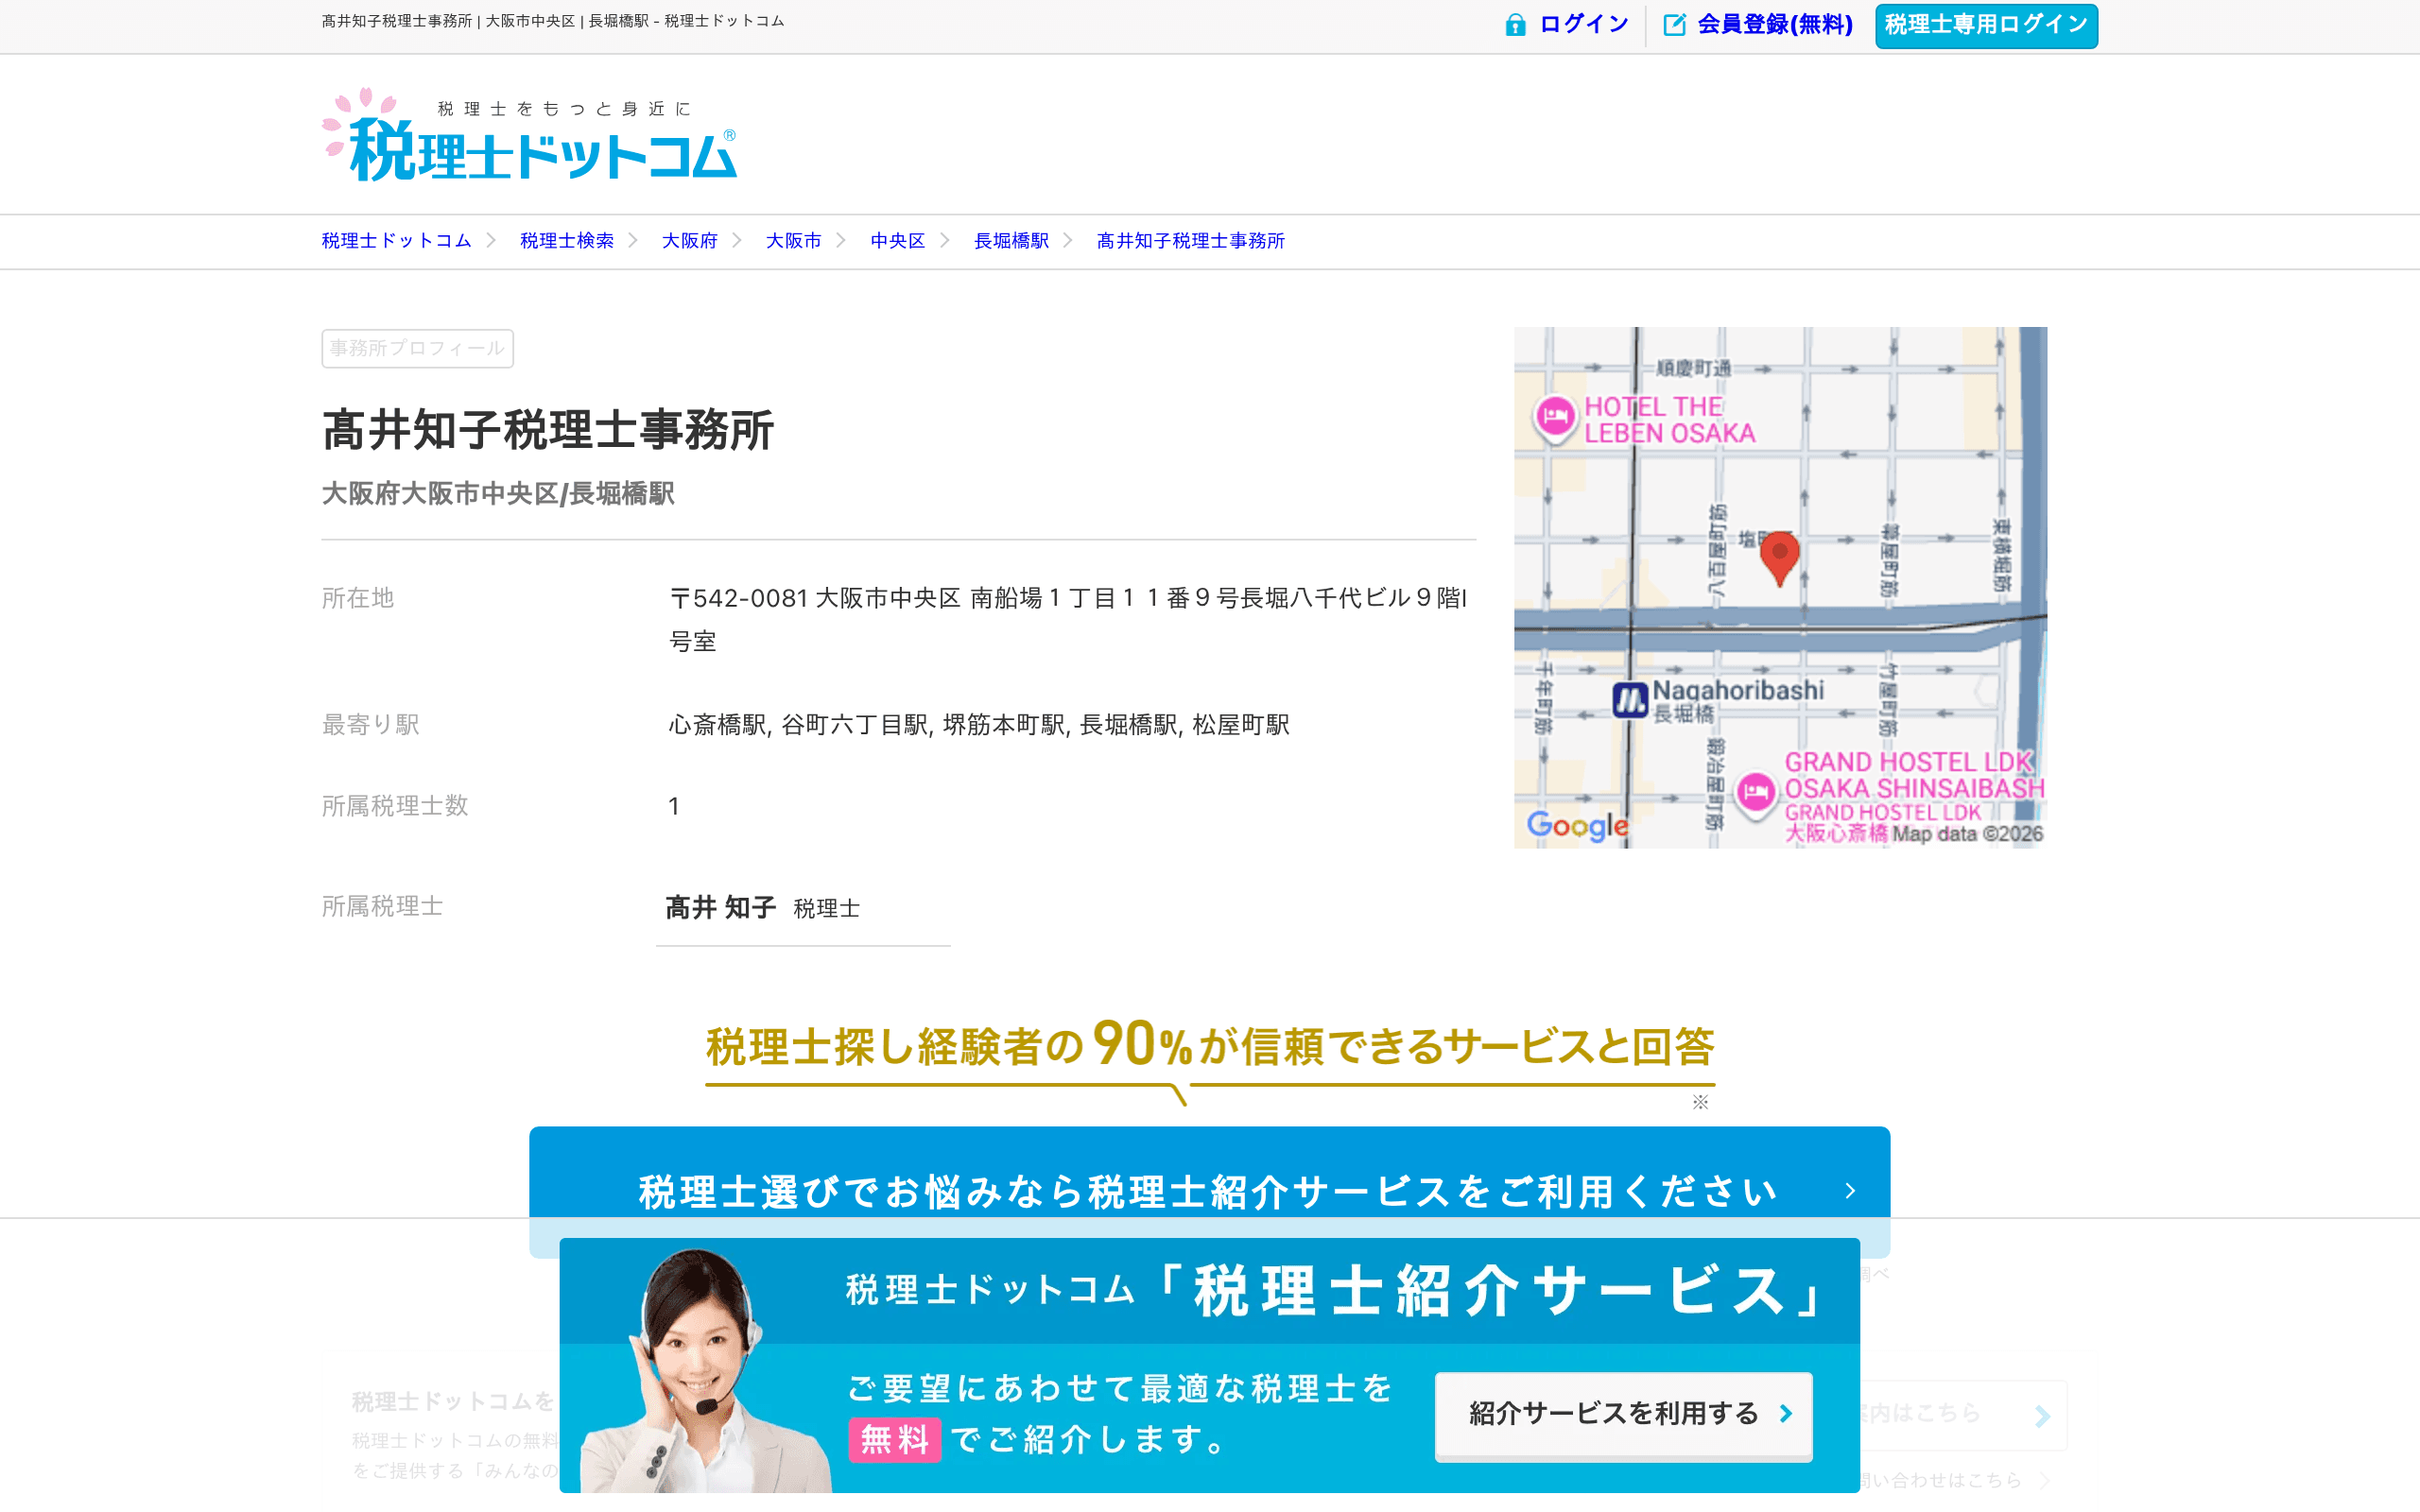Open 税理士ドットコム breadcrumb link
2420x1512 pixels.
[396, 241]
